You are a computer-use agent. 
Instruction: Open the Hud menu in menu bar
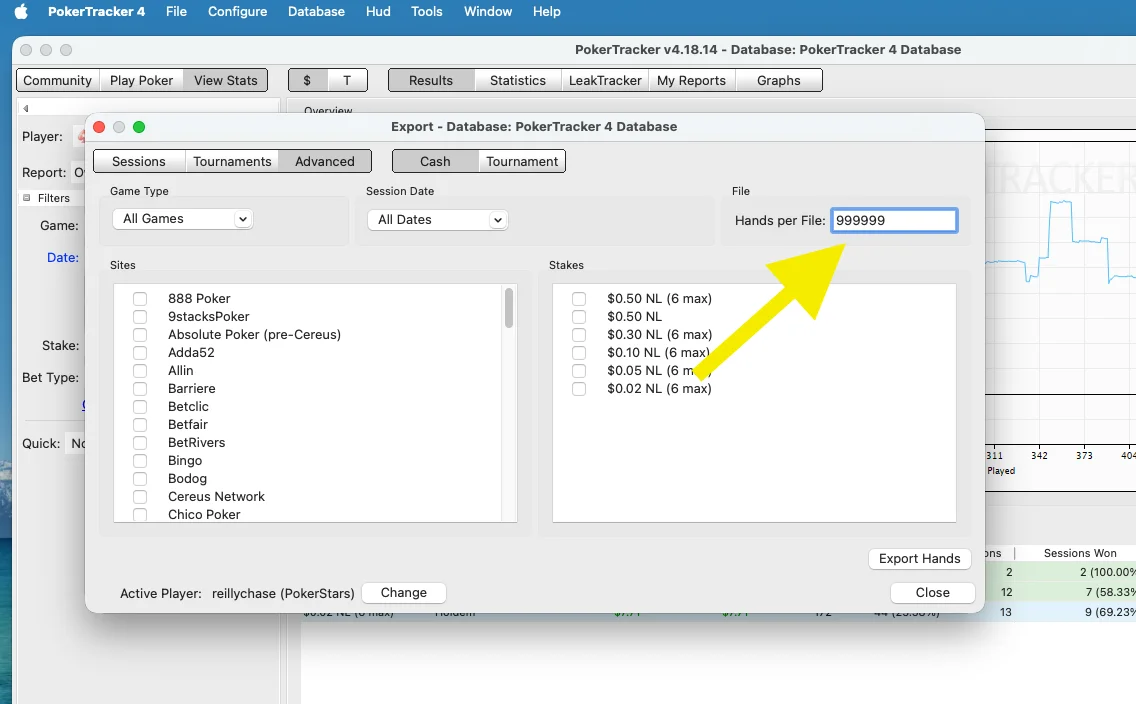tap(378, 12)
